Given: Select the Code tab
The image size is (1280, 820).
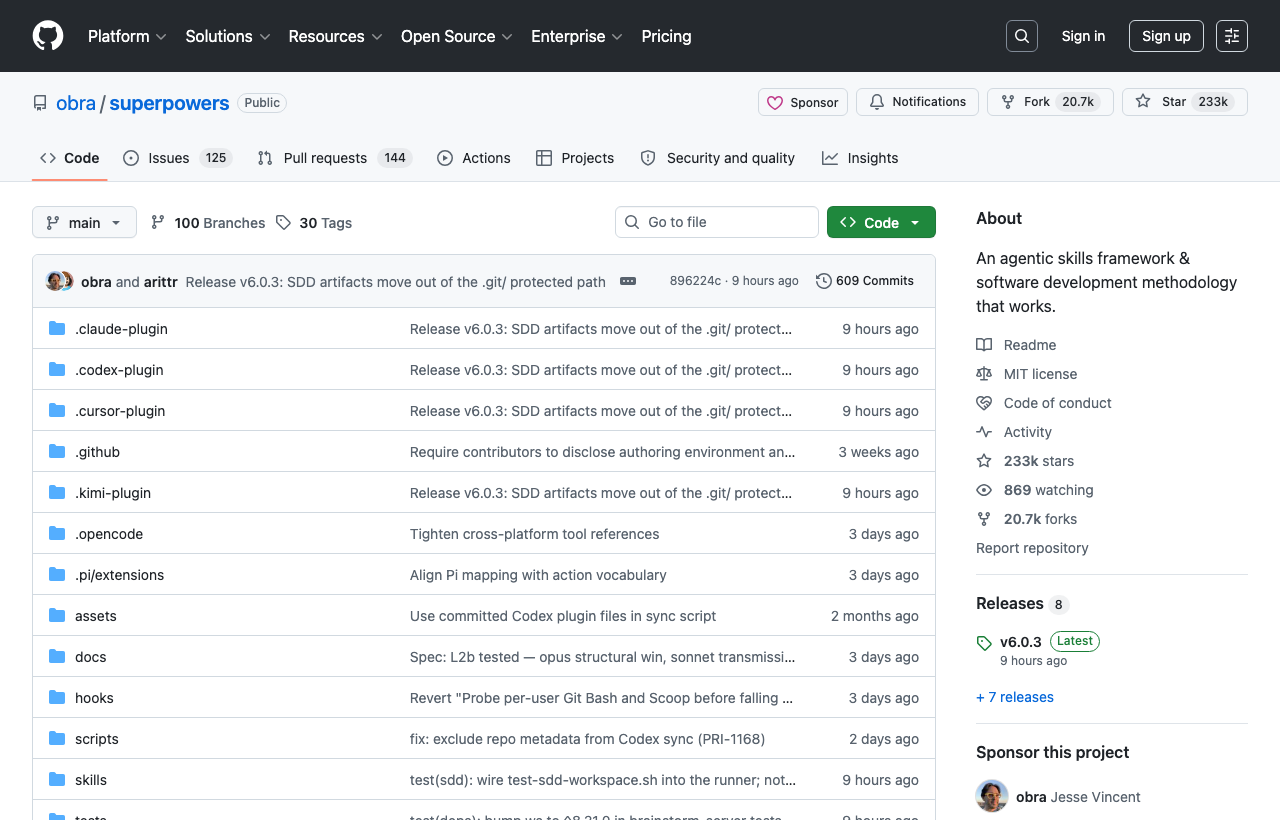Looking at the screenshot, I should click(x=70, y=158).
